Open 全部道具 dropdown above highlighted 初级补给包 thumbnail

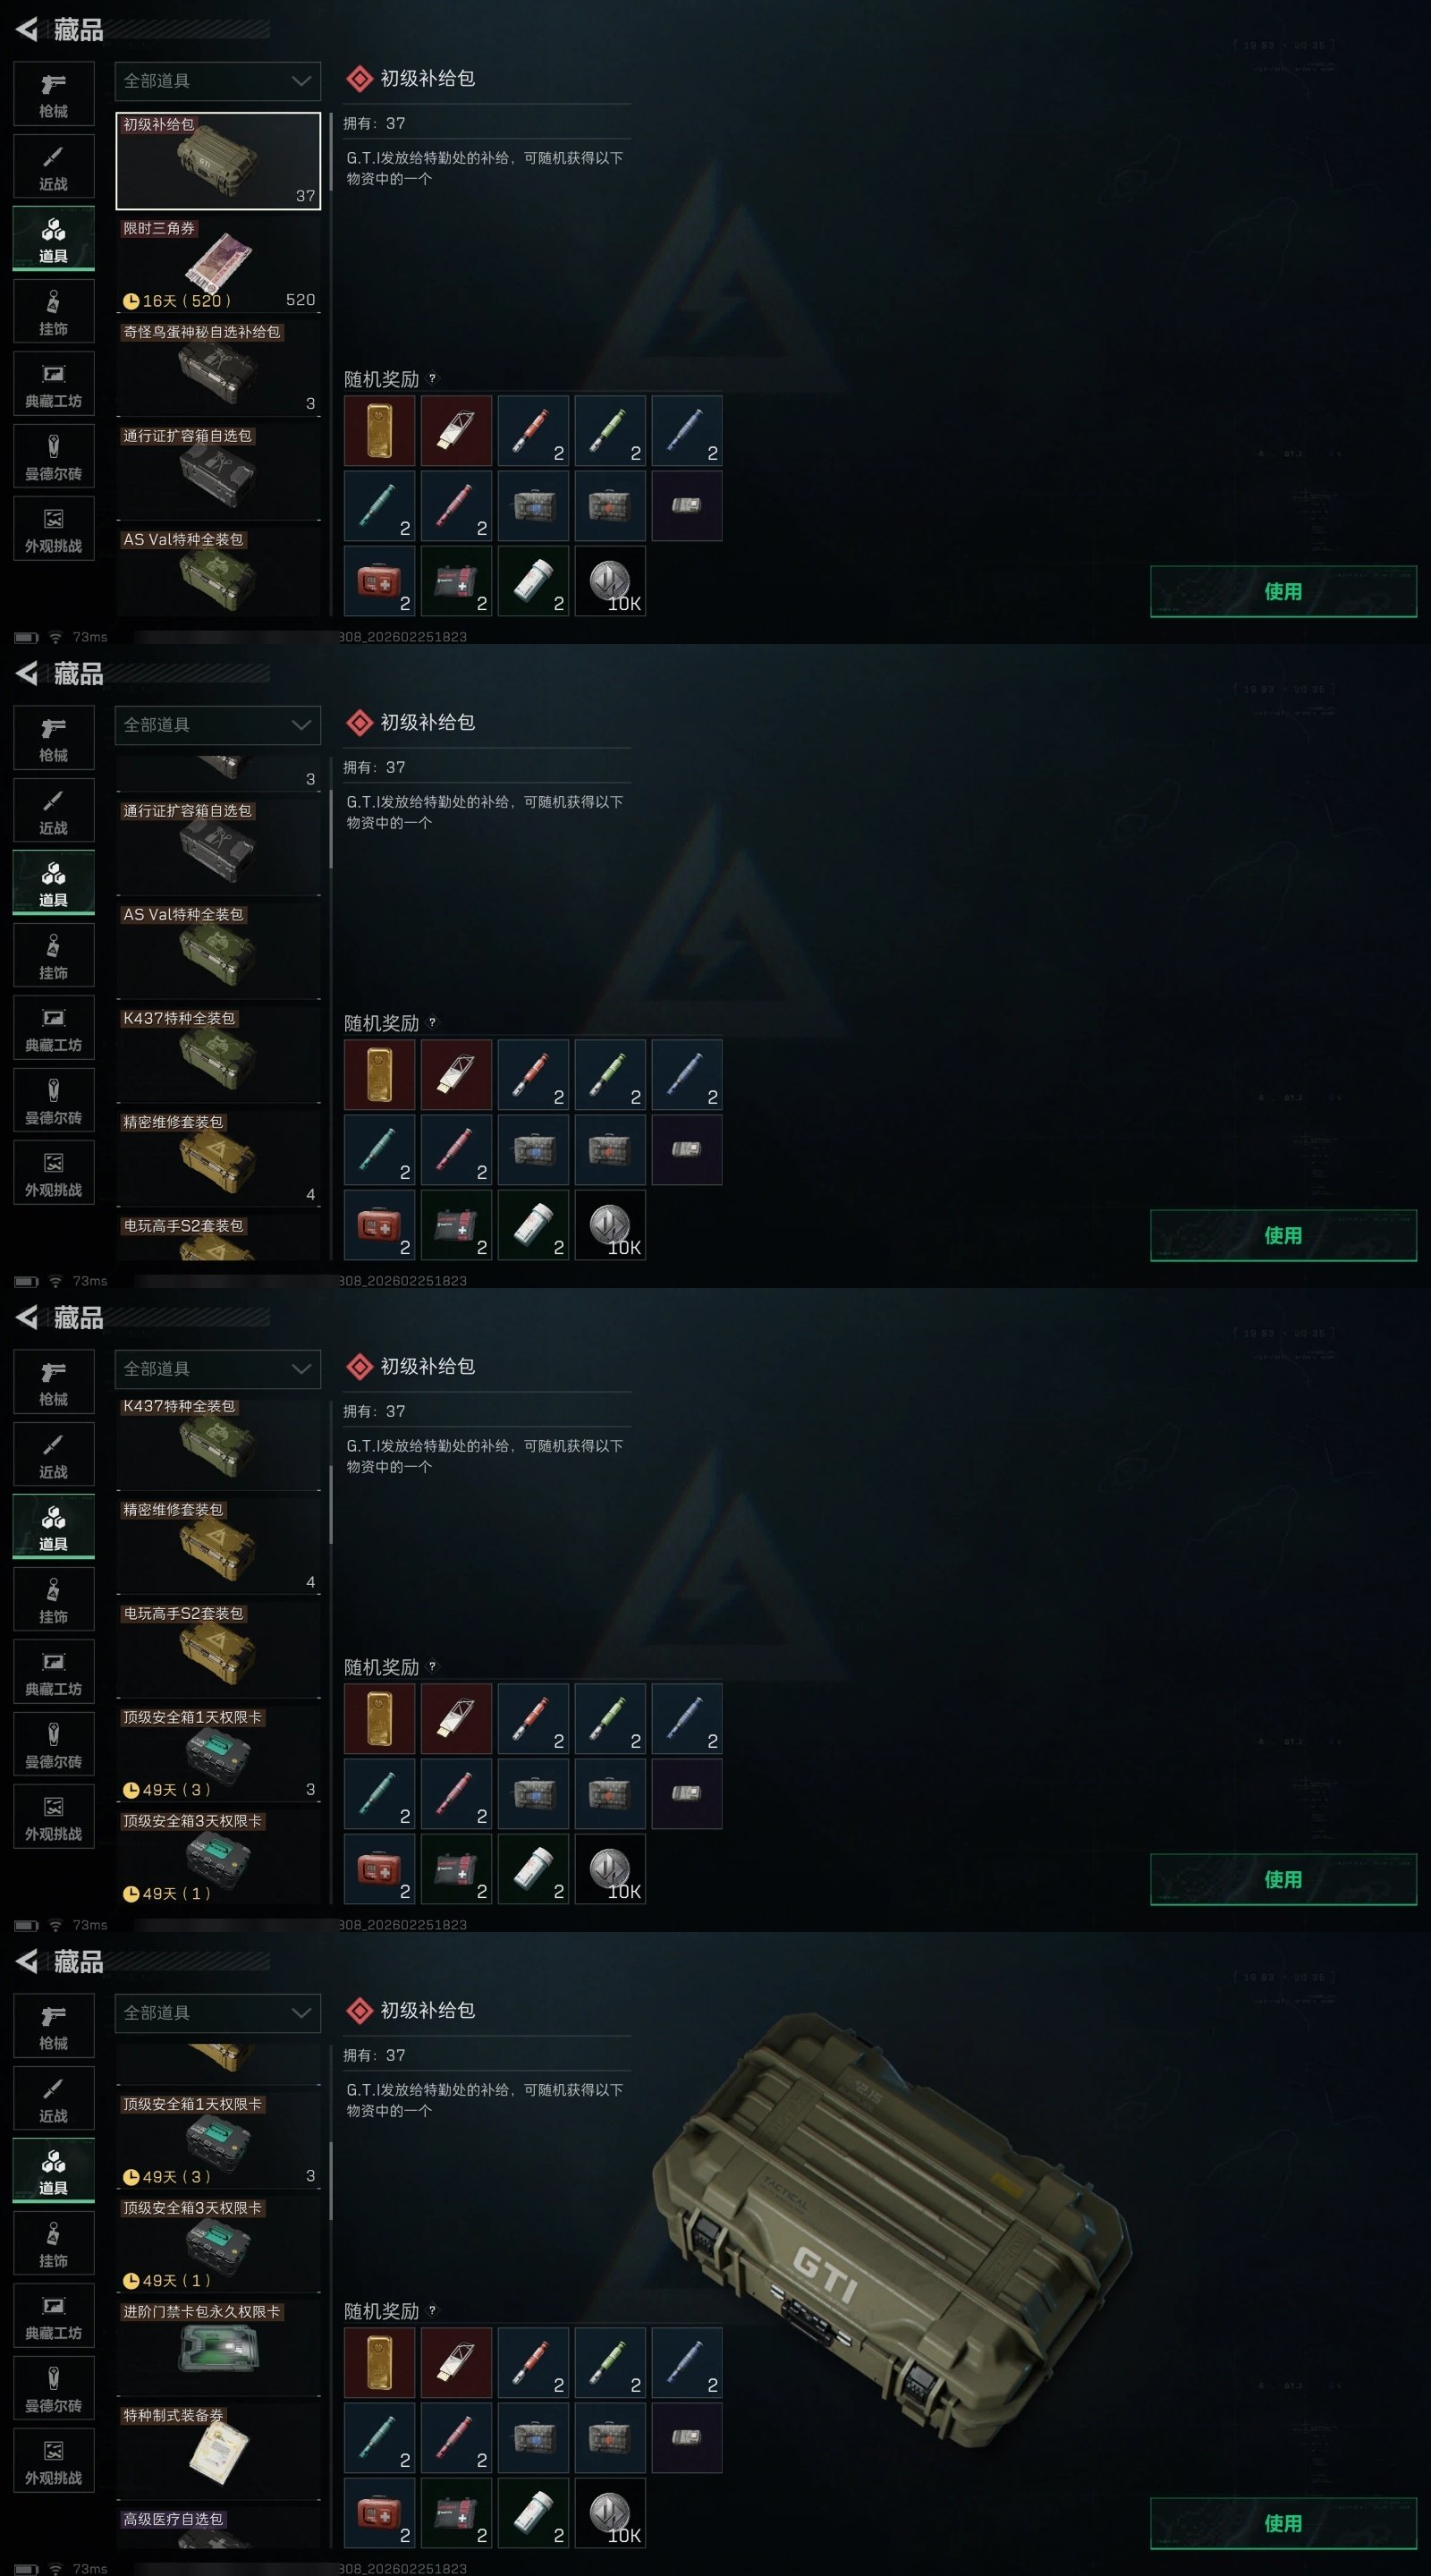218,81
